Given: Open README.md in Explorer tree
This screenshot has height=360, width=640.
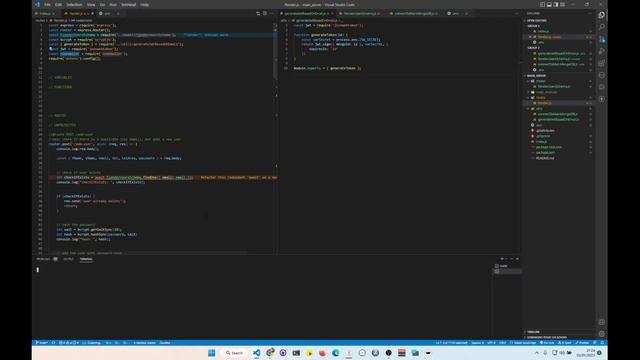Looking at the screenshot, I should click(x=545, y=158).
